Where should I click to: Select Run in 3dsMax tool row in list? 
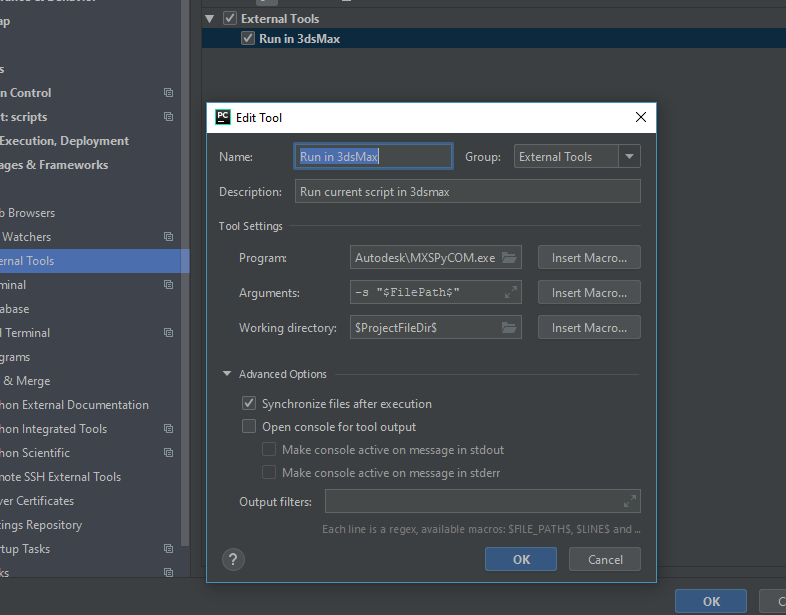tap(494, 39)
